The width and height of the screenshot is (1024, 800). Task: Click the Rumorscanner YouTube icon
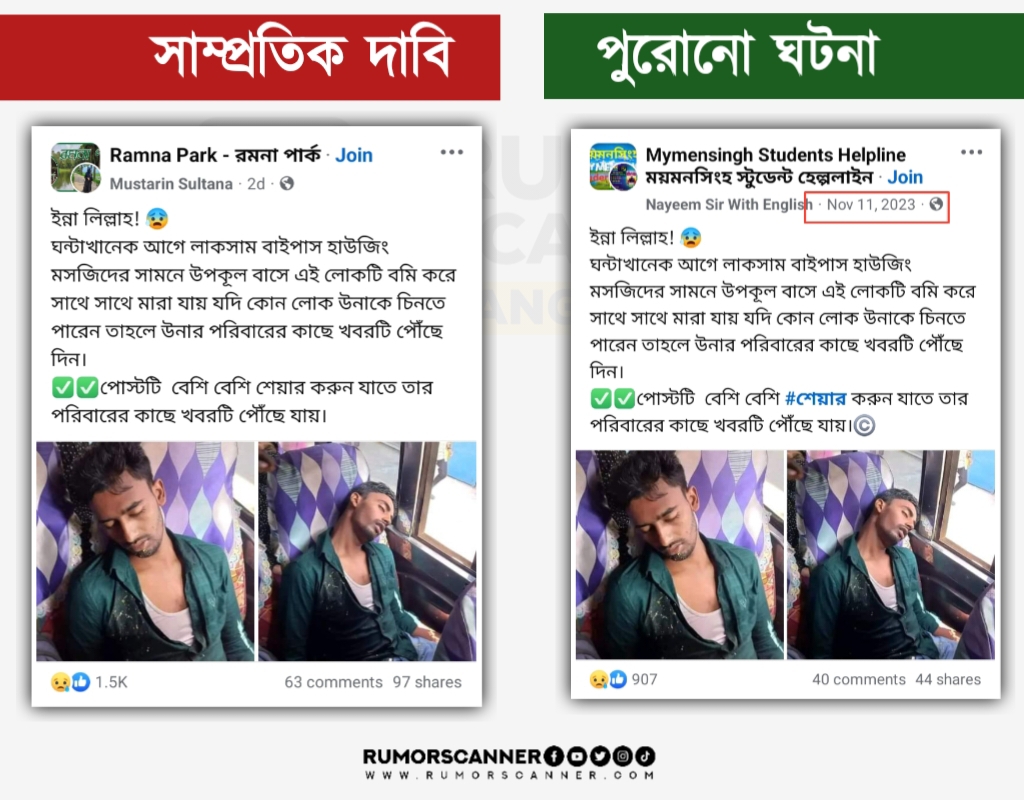[x=577, y=756]
